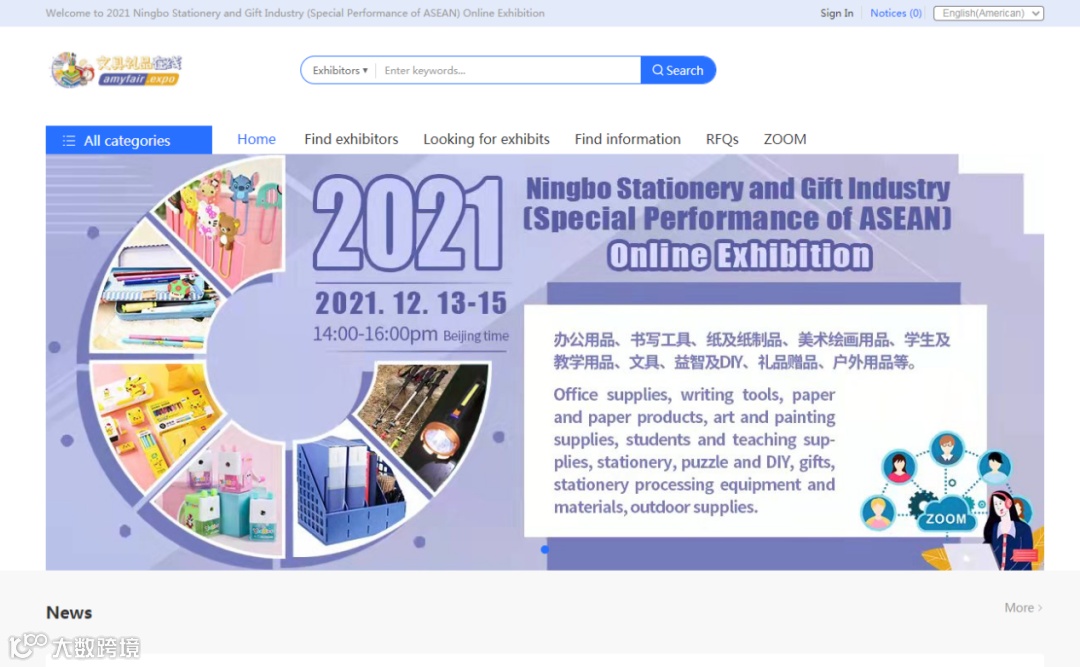Click the magnifier Search button
Image resolution: width=1080 pixels, height=667 pixels.
point(678,70)
